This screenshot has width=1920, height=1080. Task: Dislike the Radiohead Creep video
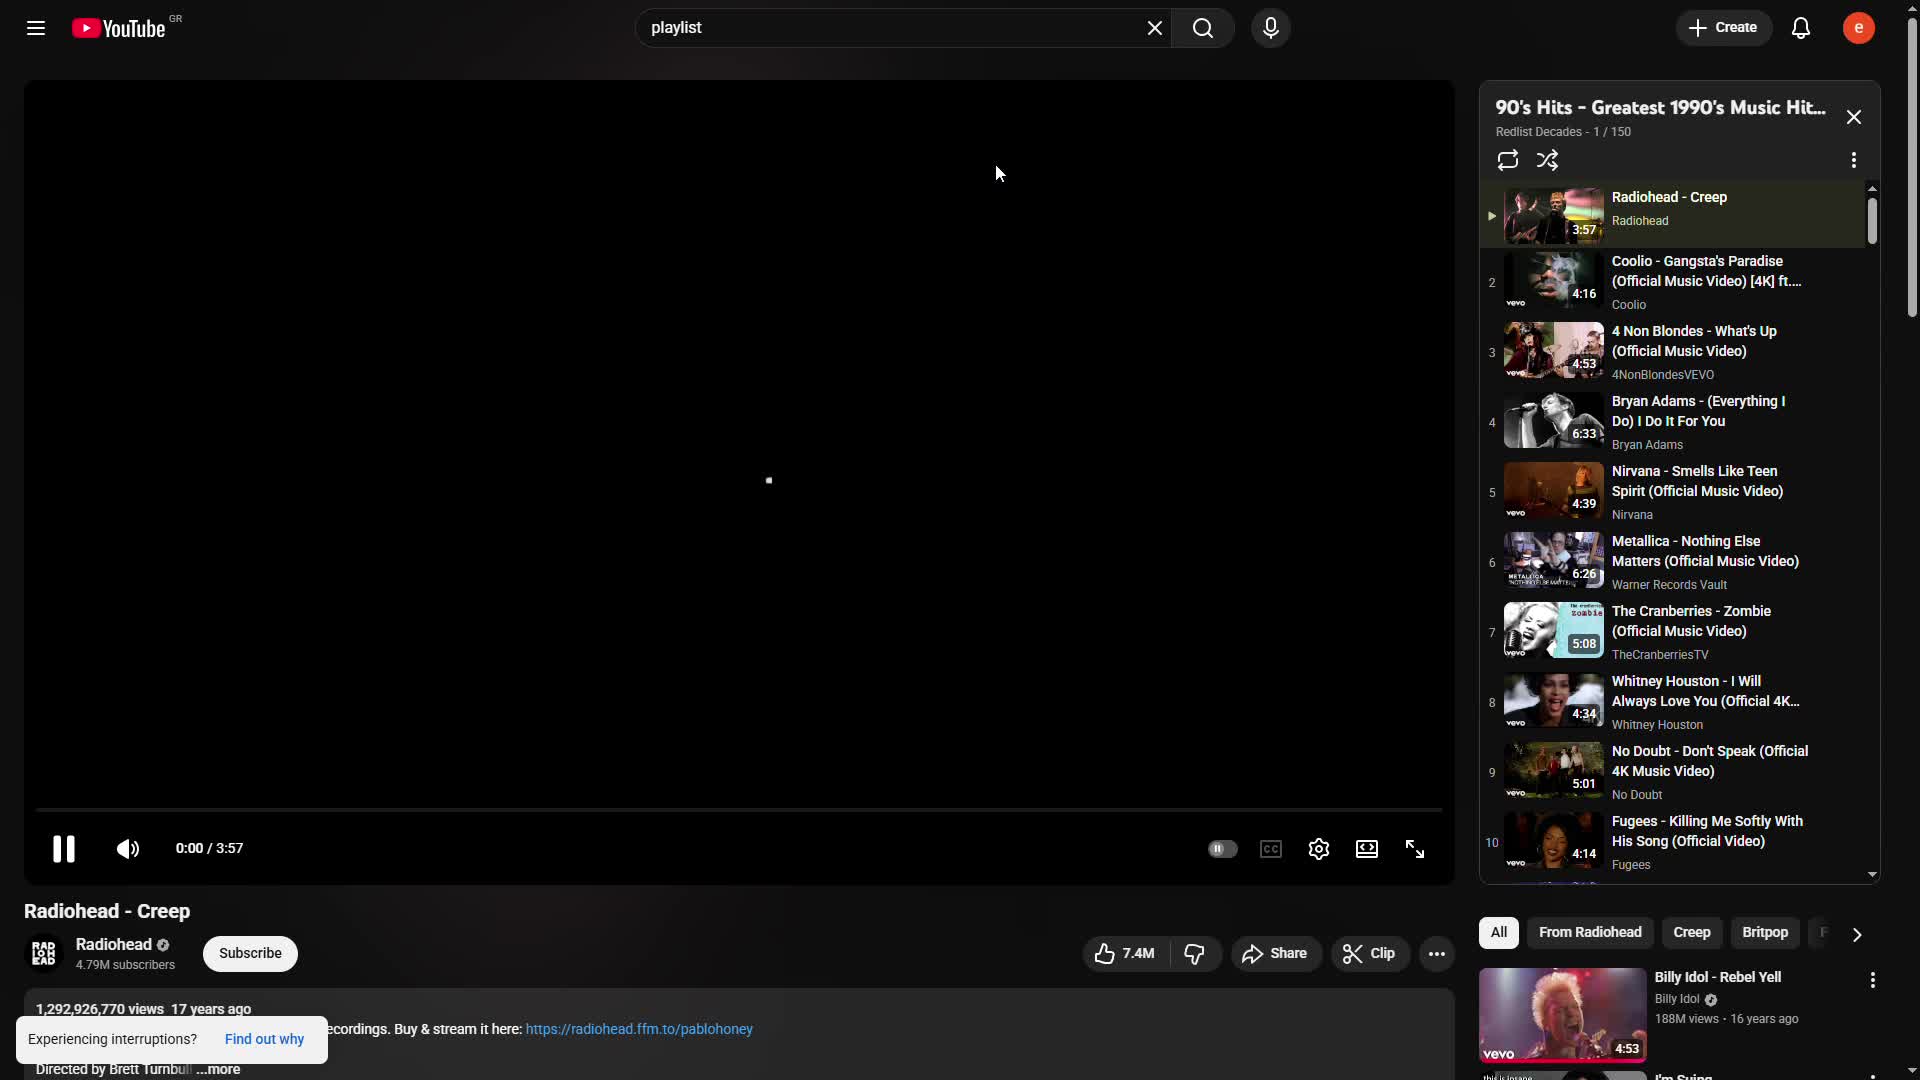(1194, 954)
